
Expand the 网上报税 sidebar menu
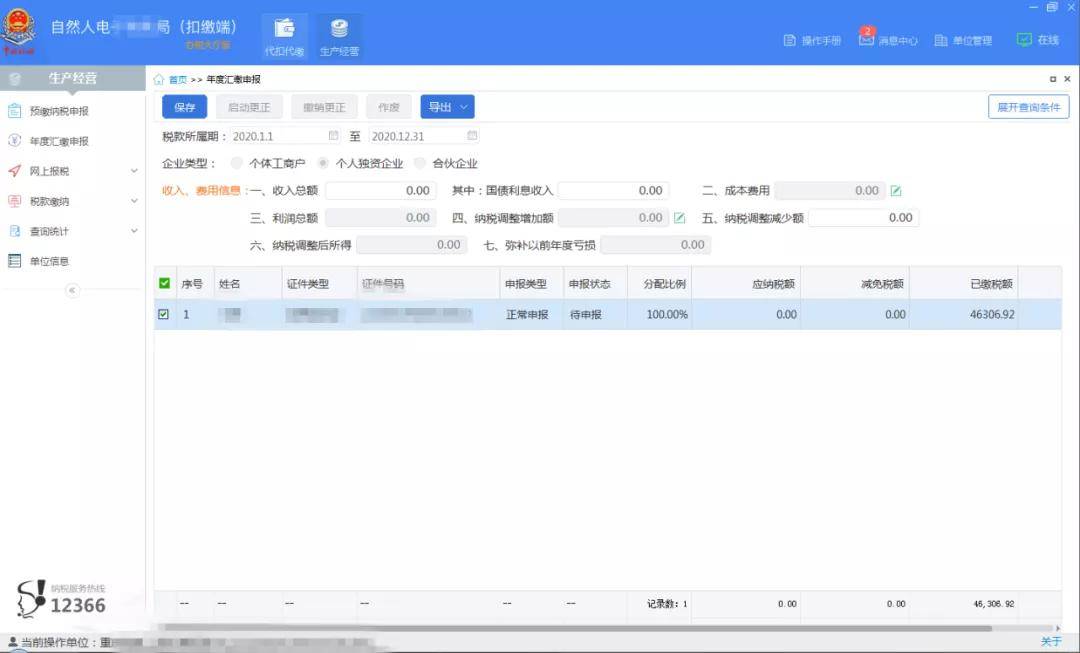click(72, 171)
